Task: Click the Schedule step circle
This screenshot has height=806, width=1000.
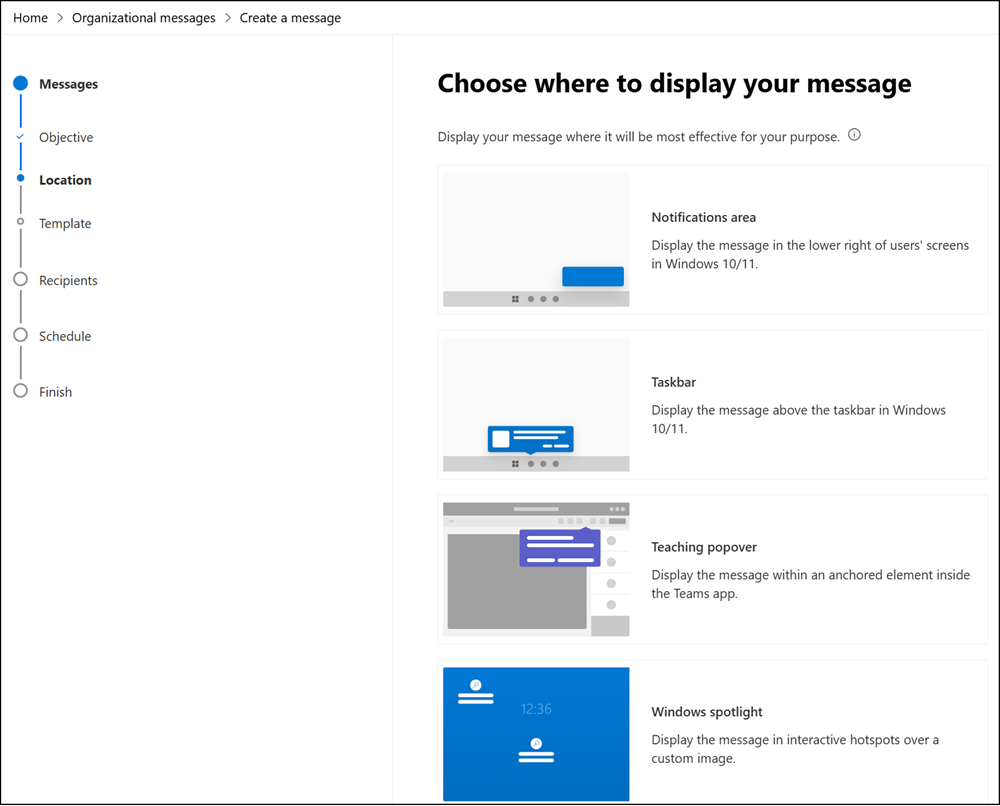Action: click(21, 336)
